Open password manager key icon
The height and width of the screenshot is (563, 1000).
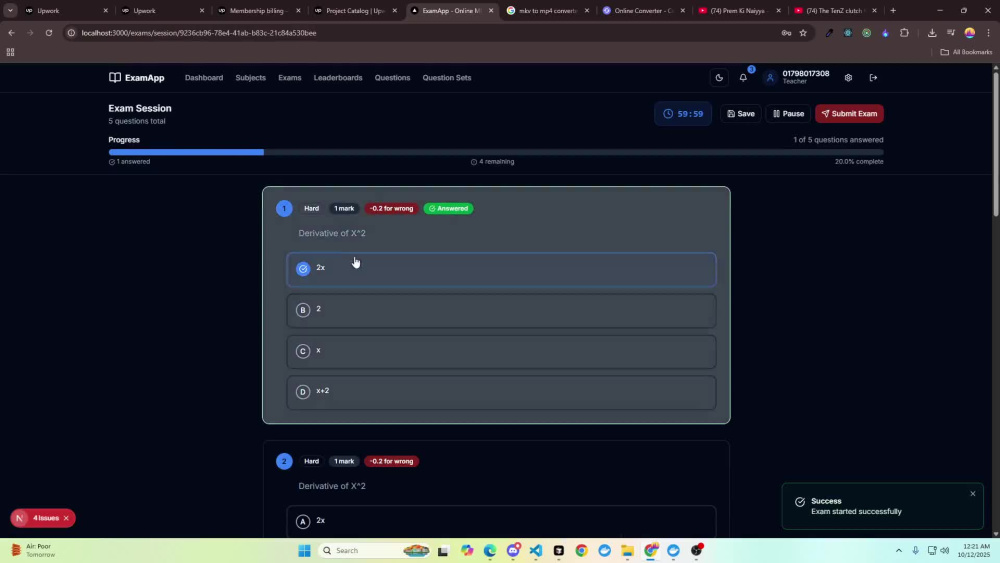click(786, 33)
